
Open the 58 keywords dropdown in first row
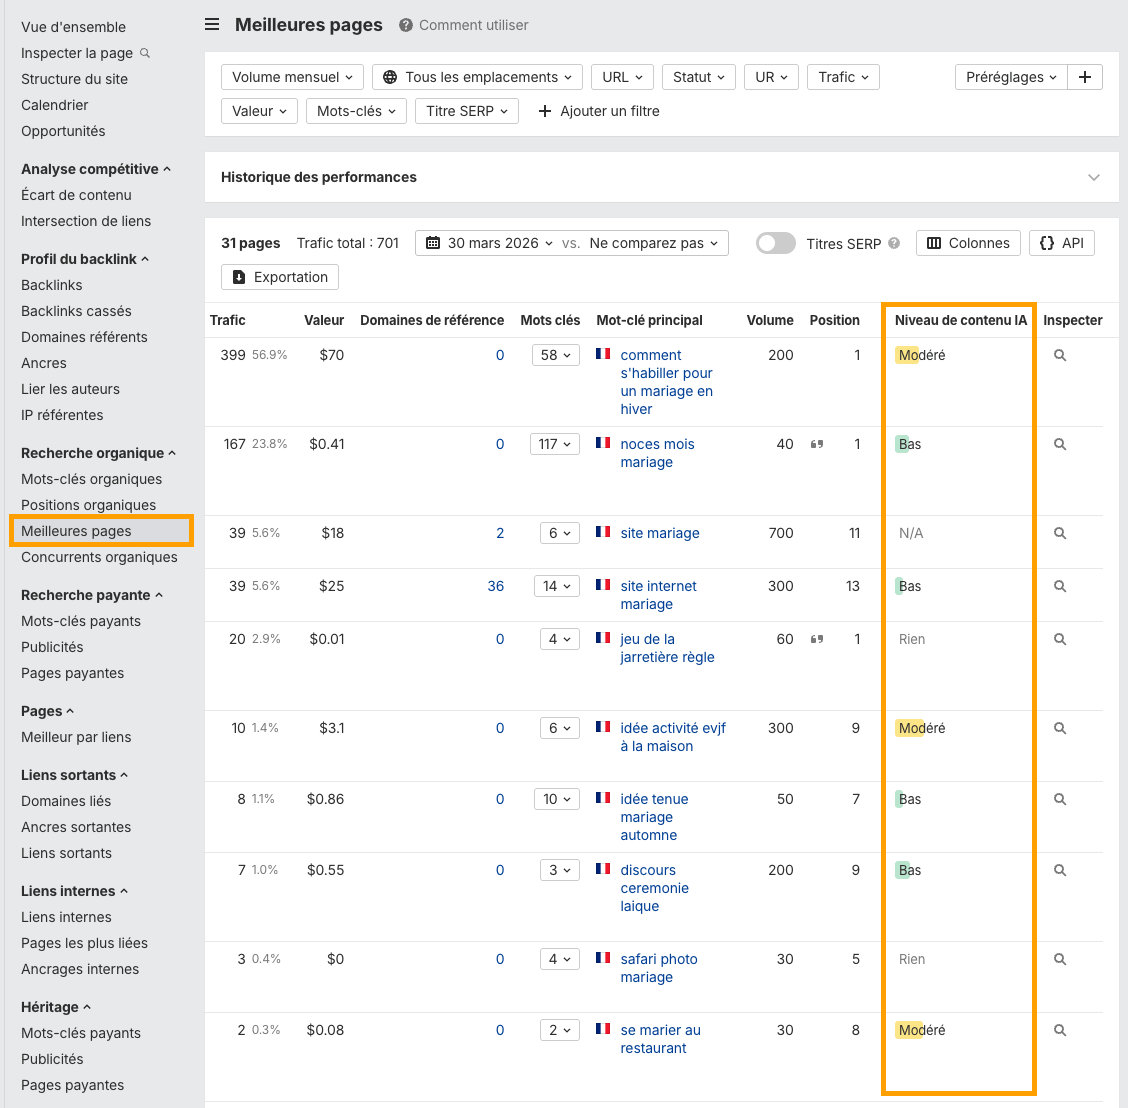[x=555, y=354]
